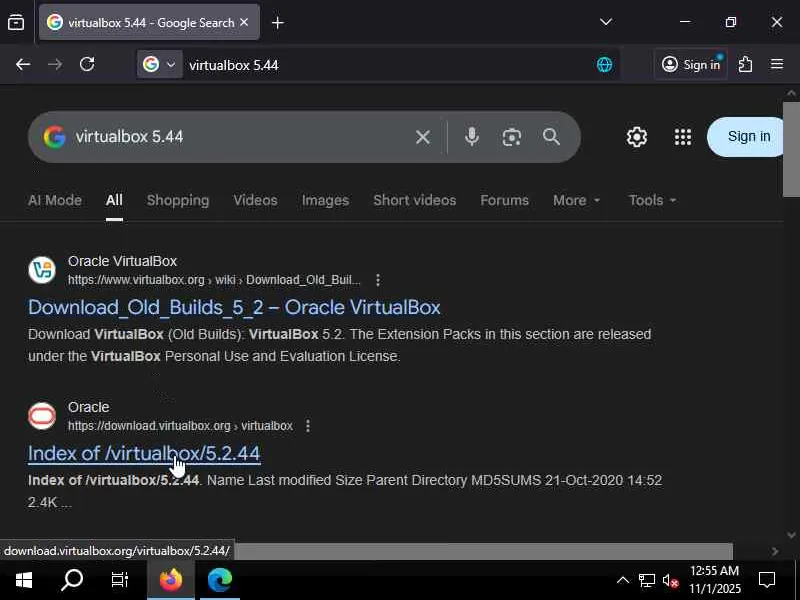This screenshot has width=800, height=600.
Task: Open the clock showing 12:55 AM
Action: click(715, 580)
